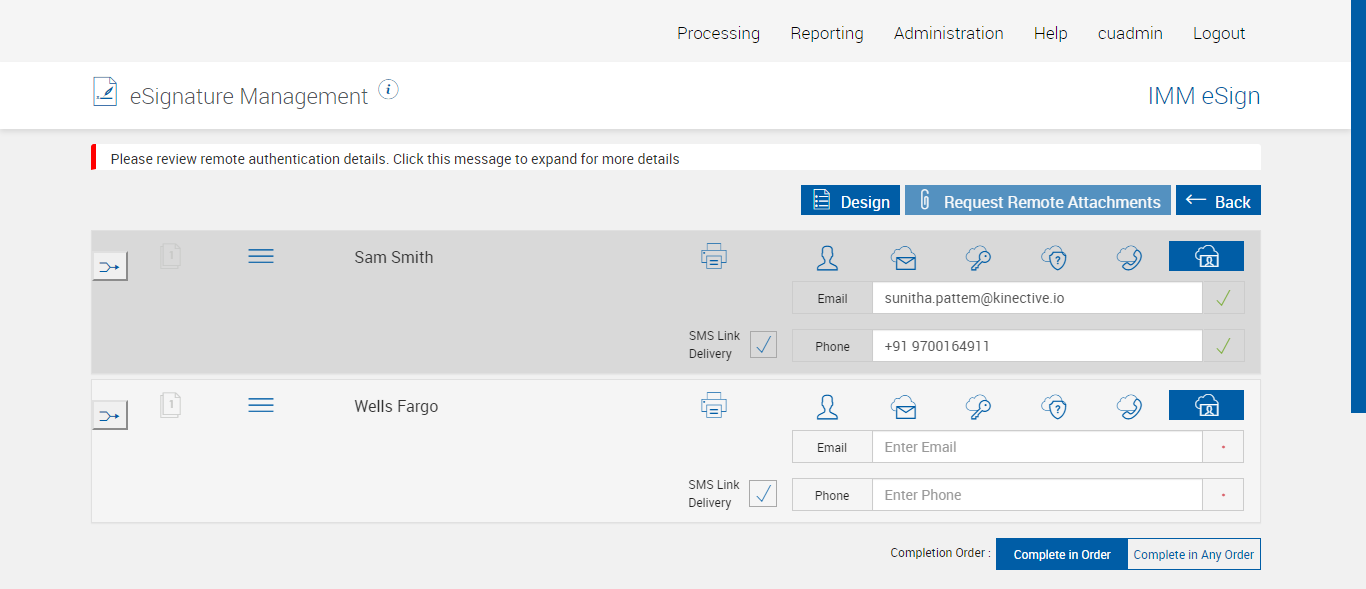The width and height of the screenshot is (1366, 589).
Task: Open the hamburger menu for Sam Smith
Action: pyautogui.click(x=261, y=257)
